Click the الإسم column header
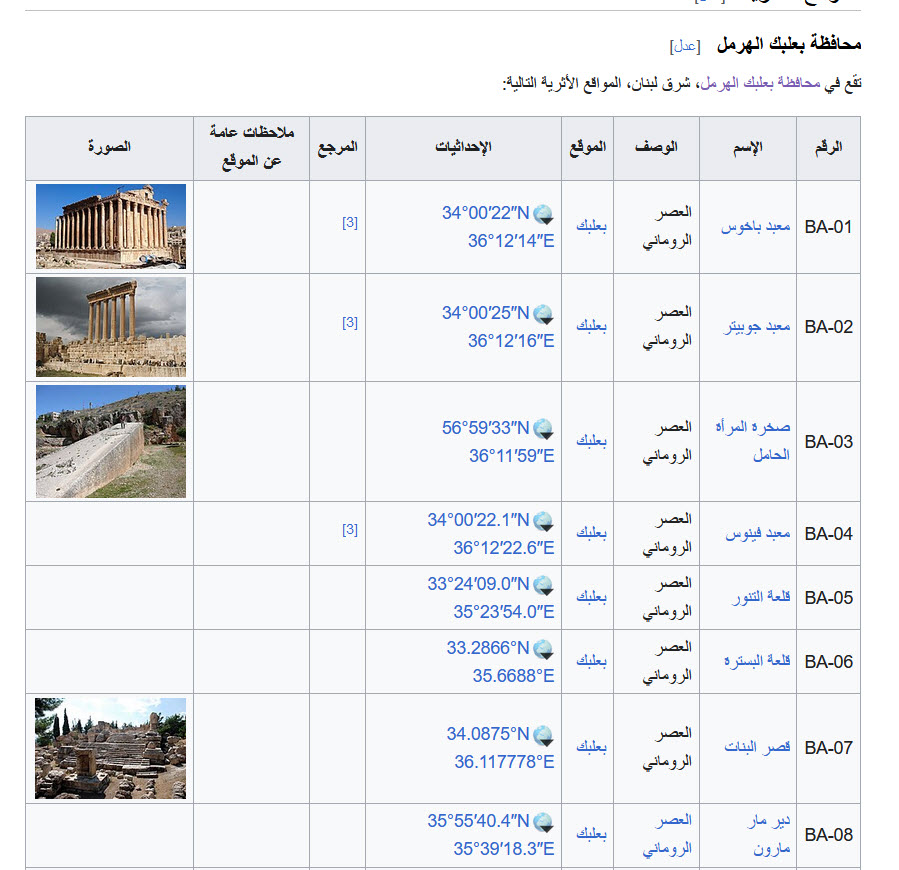 [748, 147]
